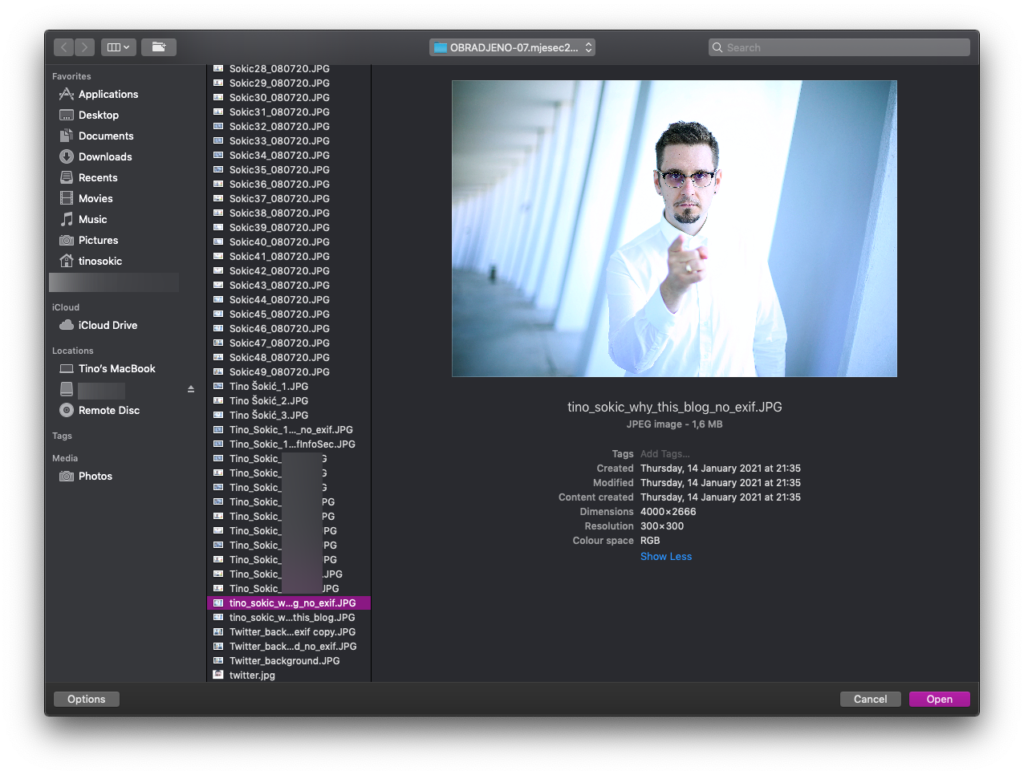Open Applications in the Favorites sidebar
This screenshot has height=775, width=1024.
(x=108, y=94)
